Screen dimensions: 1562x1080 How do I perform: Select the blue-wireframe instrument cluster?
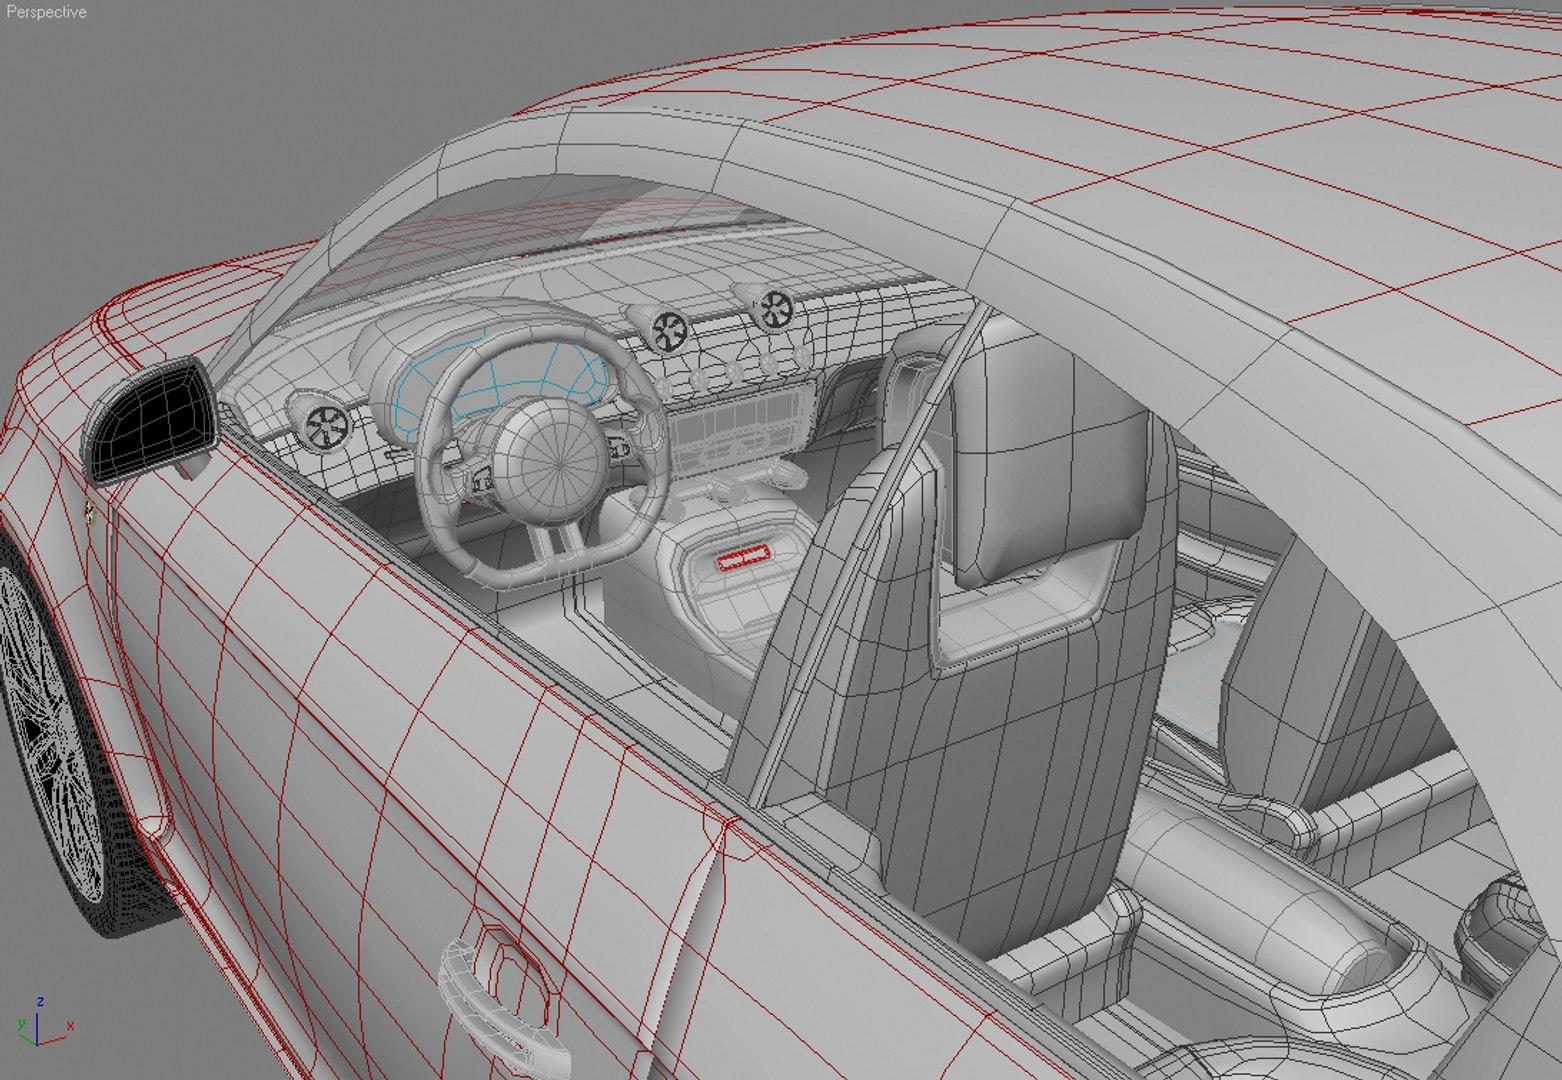tap(500, 385)
